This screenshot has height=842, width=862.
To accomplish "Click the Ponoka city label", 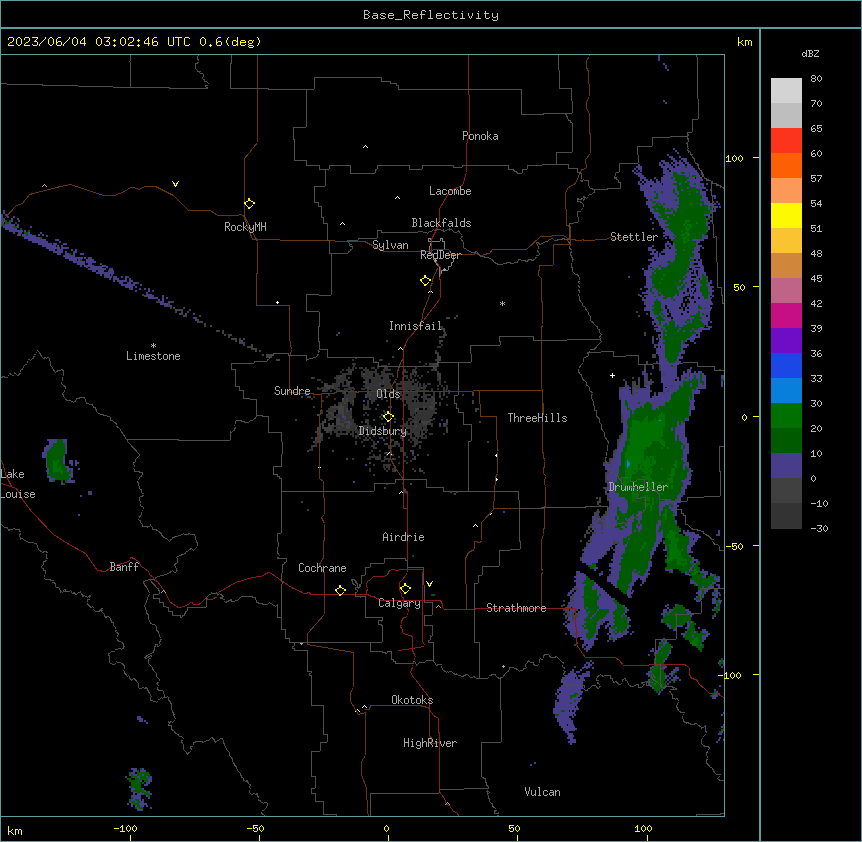I will 480,136.
